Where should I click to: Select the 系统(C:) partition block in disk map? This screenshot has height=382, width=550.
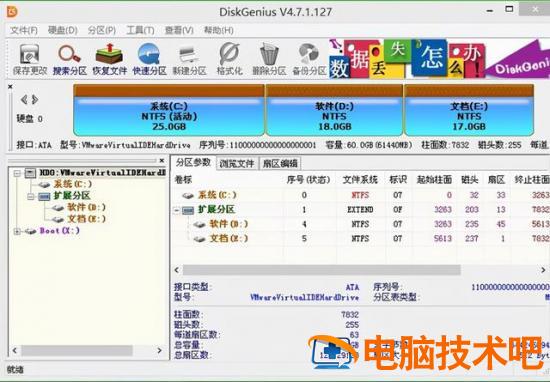(169, 110)
